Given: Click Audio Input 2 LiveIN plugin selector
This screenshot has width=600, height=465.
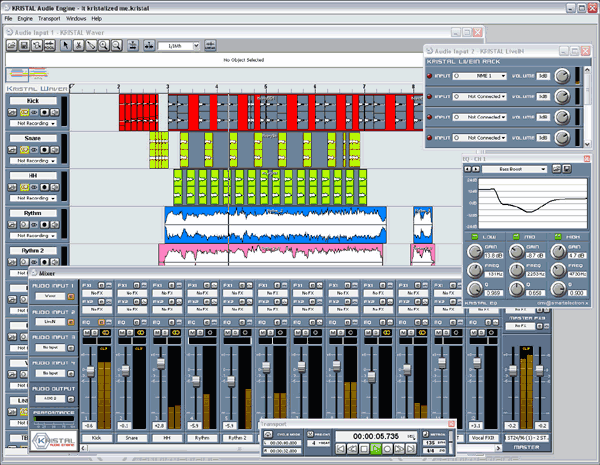Looking at the screenshot, I should [50, 322].
